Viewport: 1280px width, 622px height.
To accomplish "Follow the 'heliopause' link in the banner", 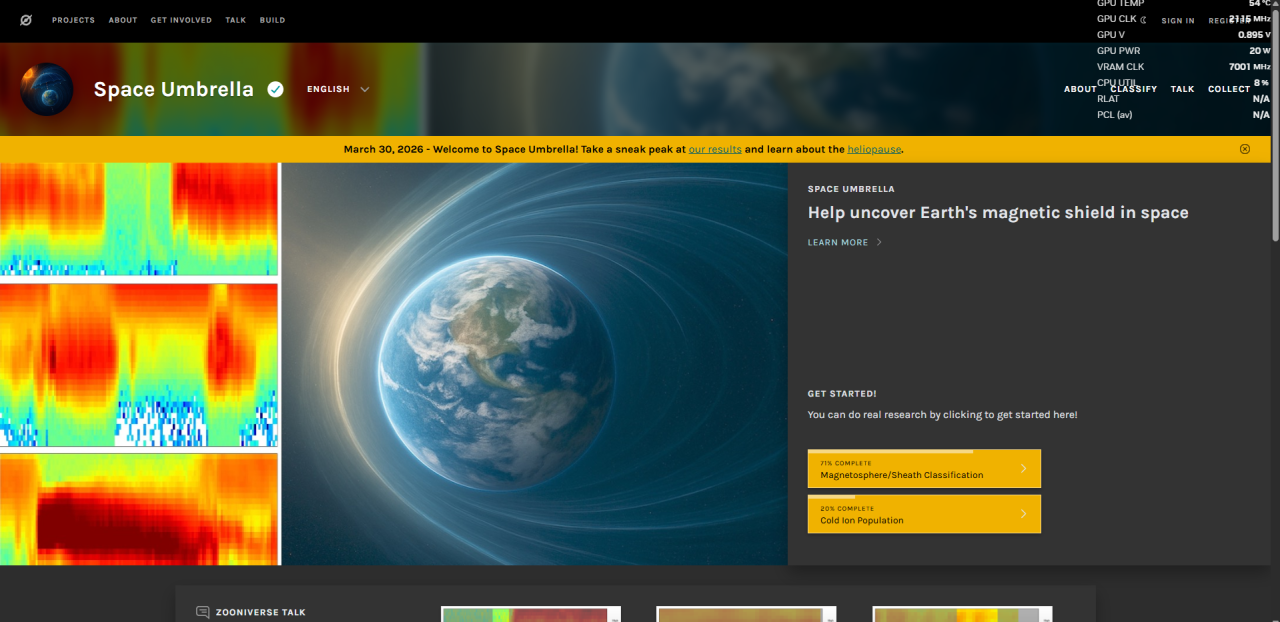I will coord(874,149).
